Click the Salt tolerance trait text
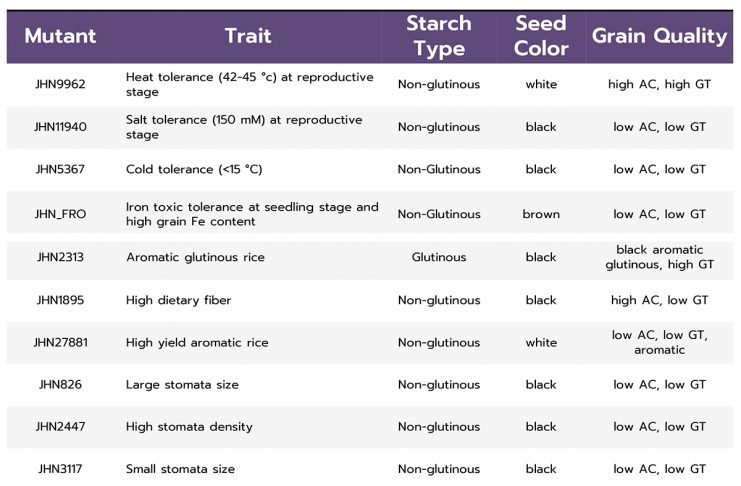 [244, 127]
